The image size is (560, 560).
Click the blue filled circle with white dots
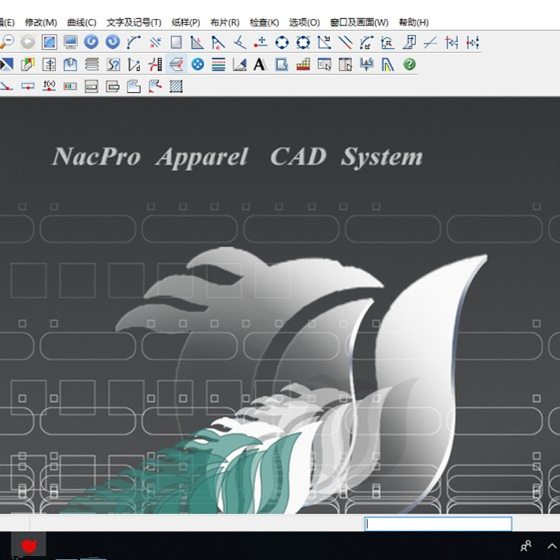point(198,65)
